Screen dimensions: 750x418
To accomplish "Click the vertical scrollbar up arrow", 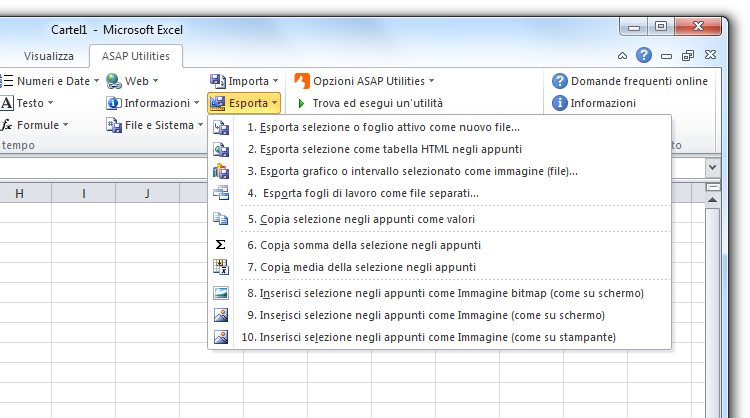I will point(712,200).
